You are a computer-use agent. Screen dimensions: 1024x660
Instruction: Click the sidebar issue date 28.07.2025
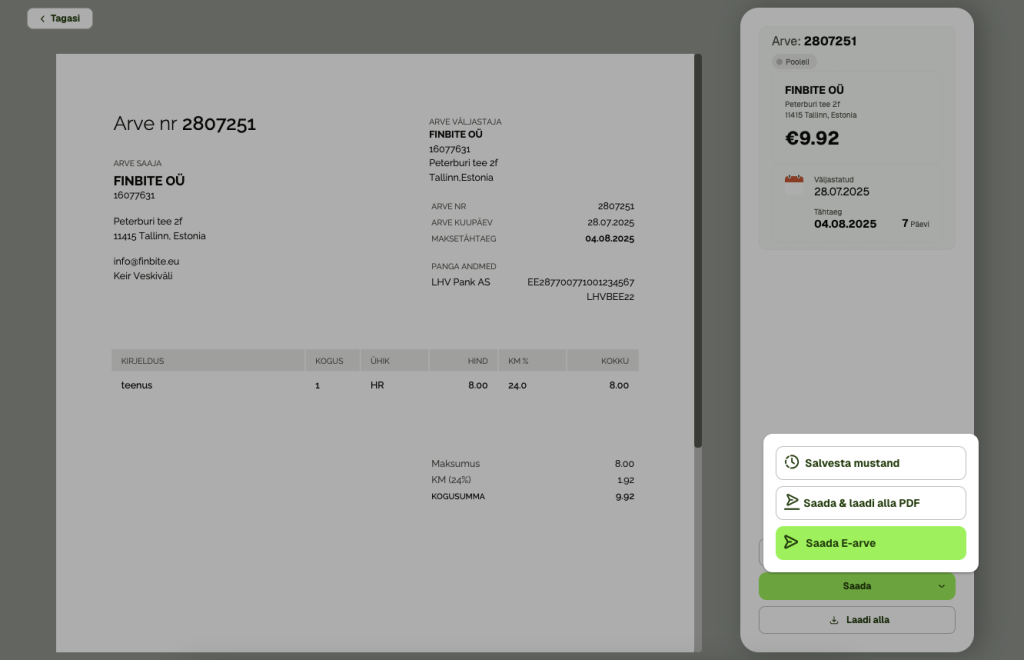point(841,192)
